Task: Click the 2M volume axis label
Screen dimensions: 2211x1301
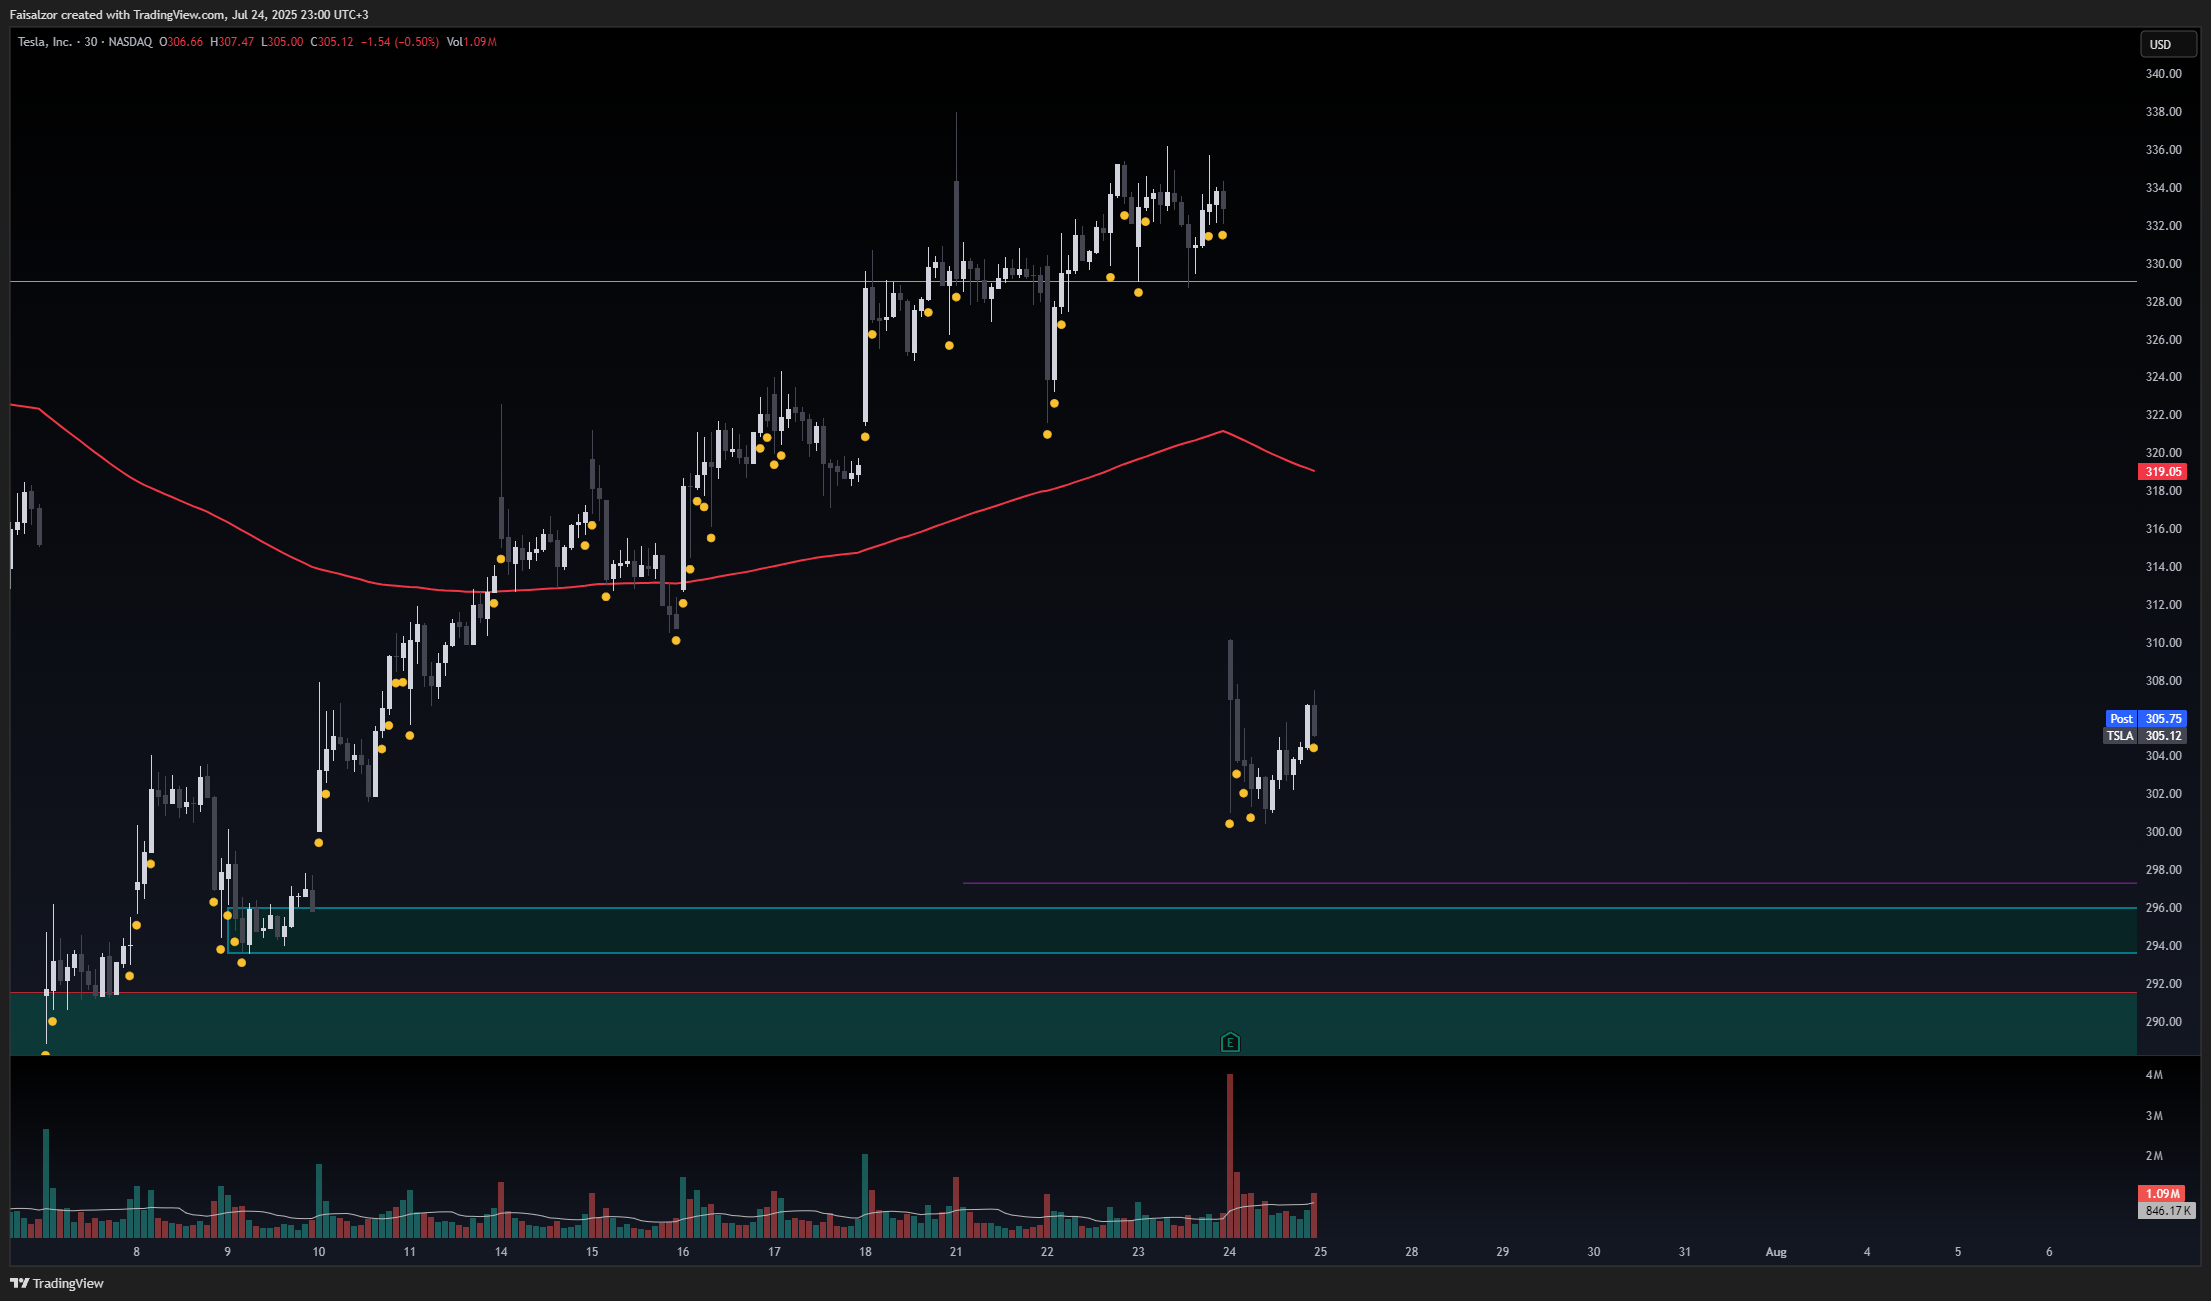Action: (x=2154, y=1156)
